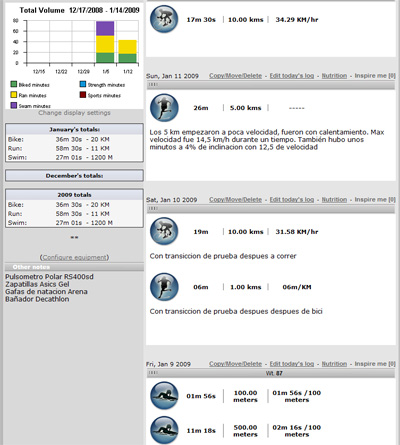Click the 17m 30s duration value

point(201,20)
